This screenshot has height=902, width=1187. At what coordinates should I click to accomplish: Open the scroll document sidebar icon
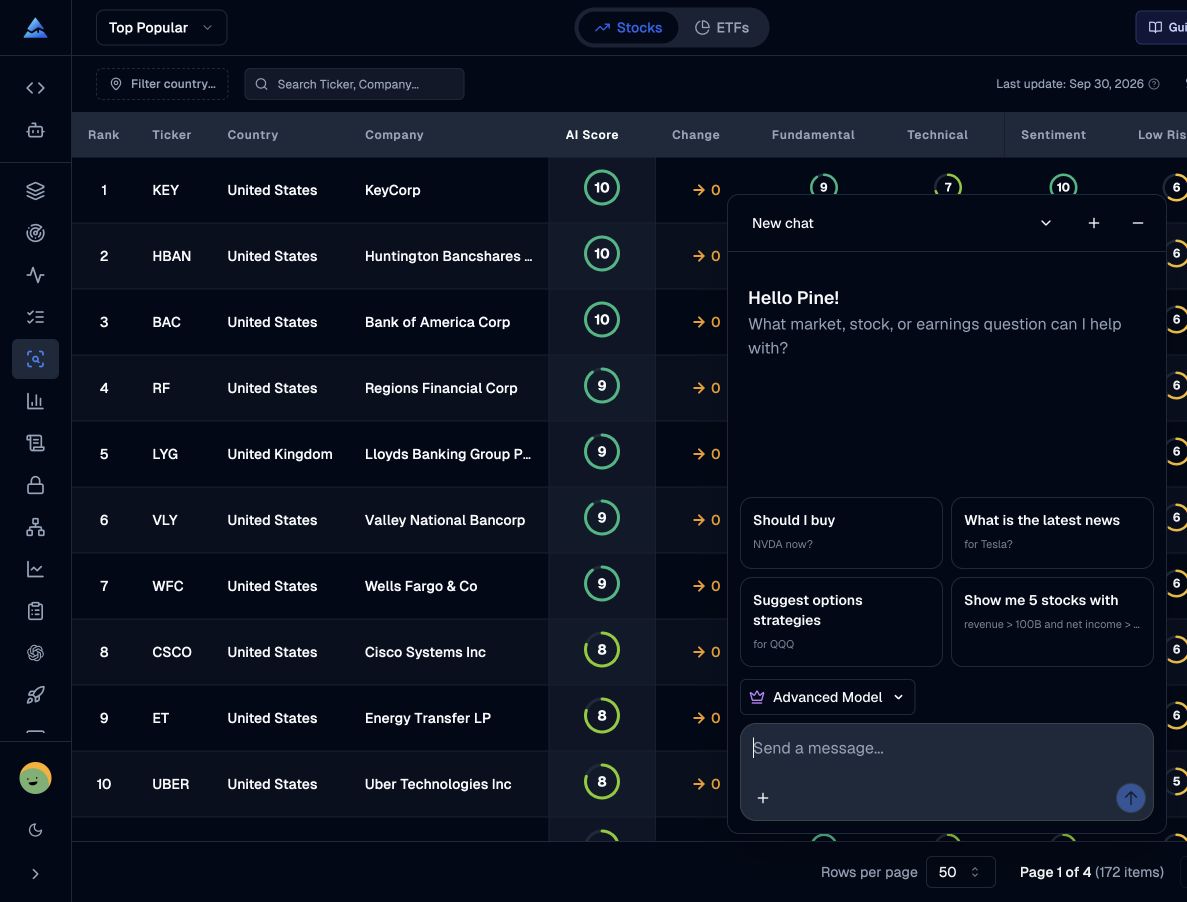click(x=36, y=443)
